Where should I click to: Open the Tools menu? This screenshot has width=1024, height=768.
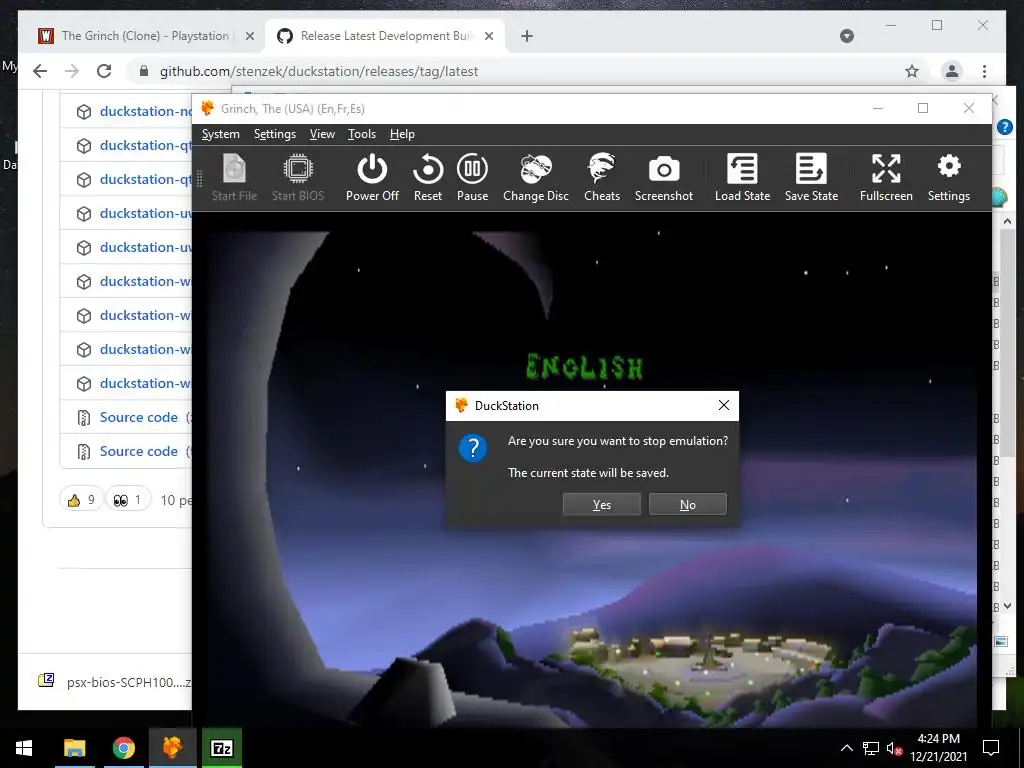(362, 134)
